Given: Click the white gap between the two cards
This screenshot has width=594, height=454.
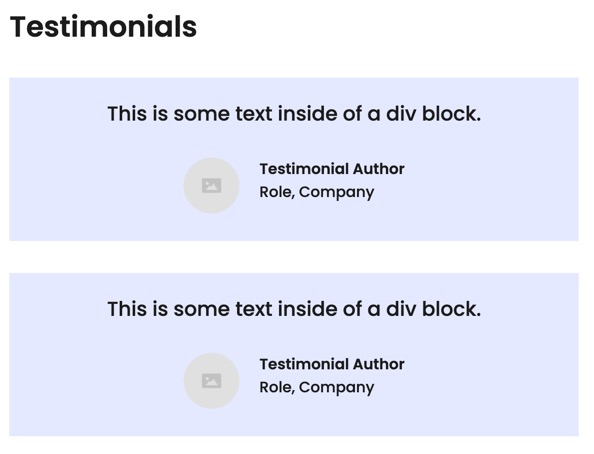Looking at the screenshot, I should (294, 257).
